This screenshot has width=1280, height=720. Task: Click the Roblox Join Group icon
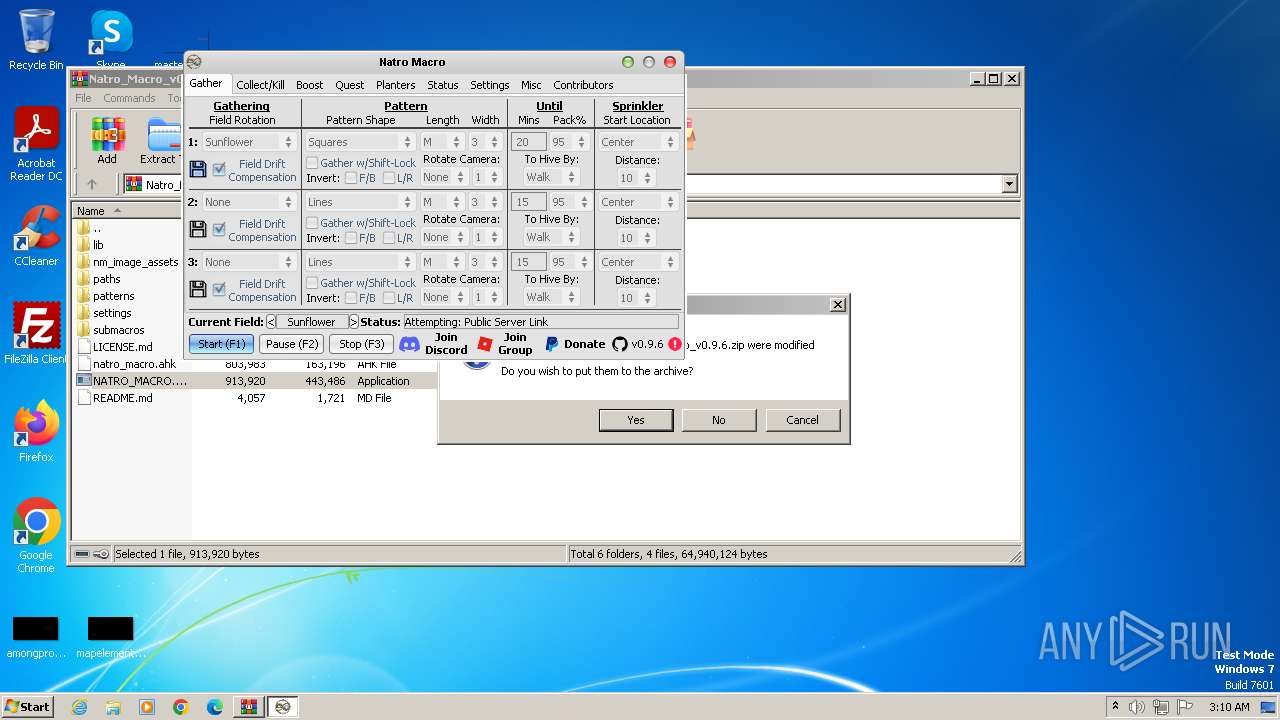pos(485,344)
